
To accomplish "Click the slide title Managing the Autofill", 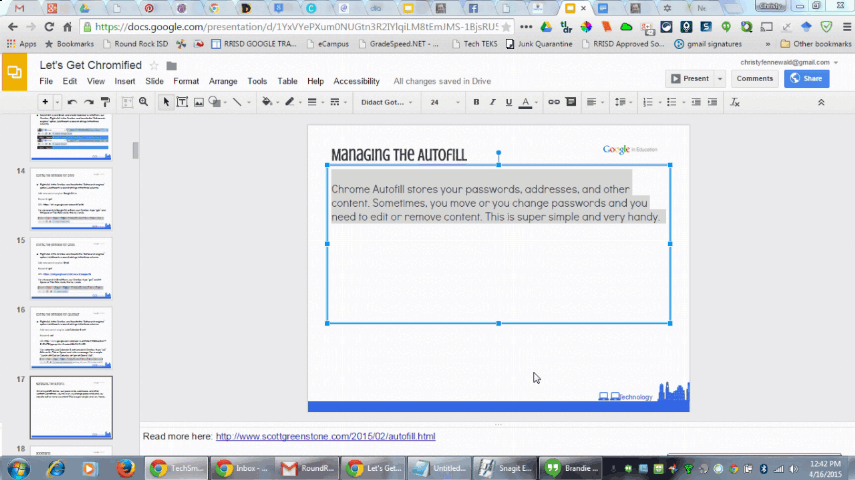I will 399,155.
